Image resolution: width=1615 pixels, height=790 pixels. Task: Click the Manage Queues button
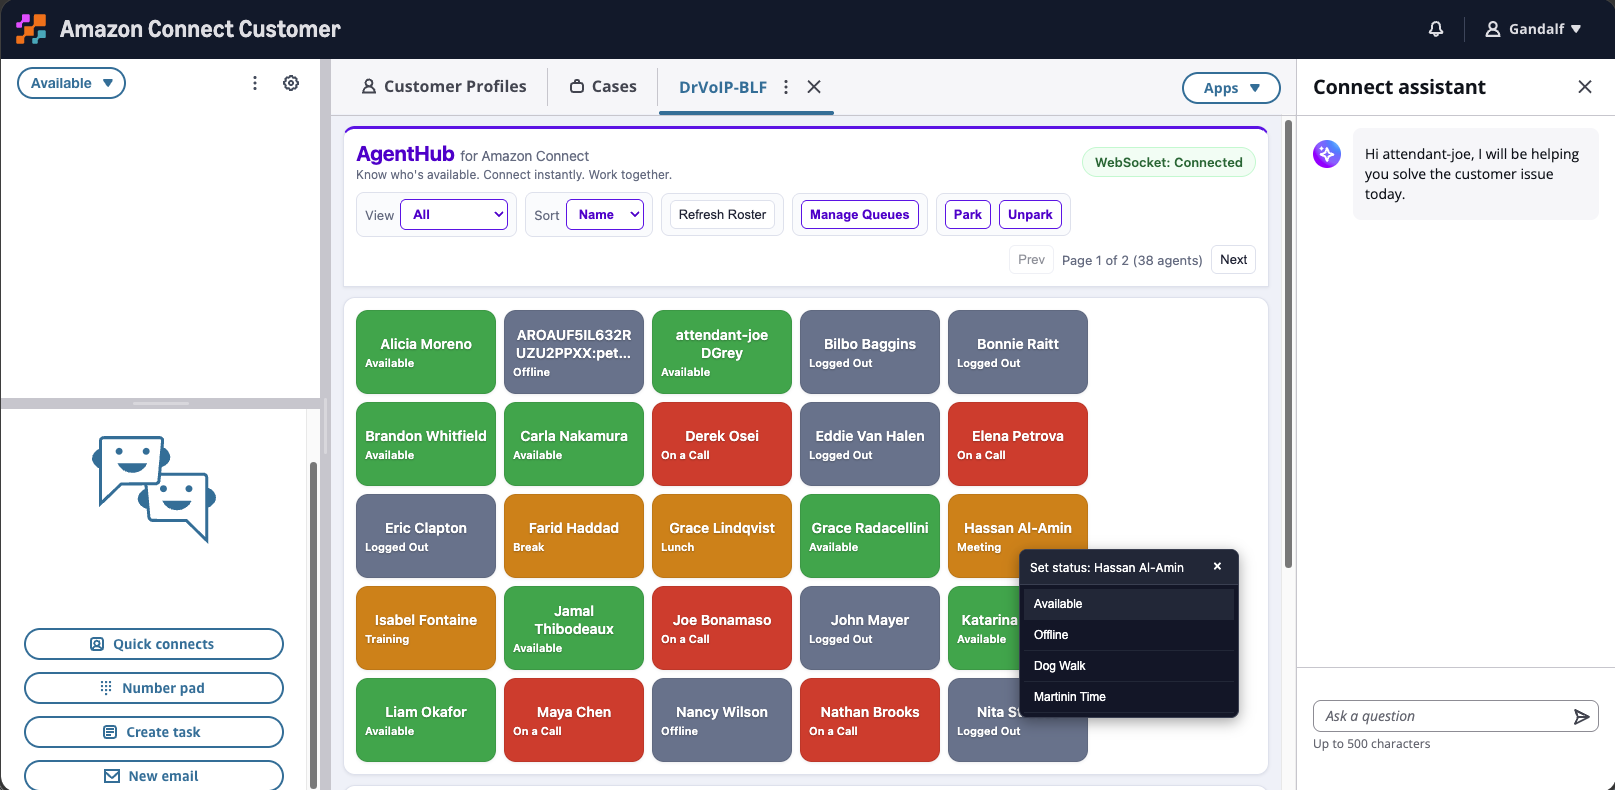[x=860, y=214]
